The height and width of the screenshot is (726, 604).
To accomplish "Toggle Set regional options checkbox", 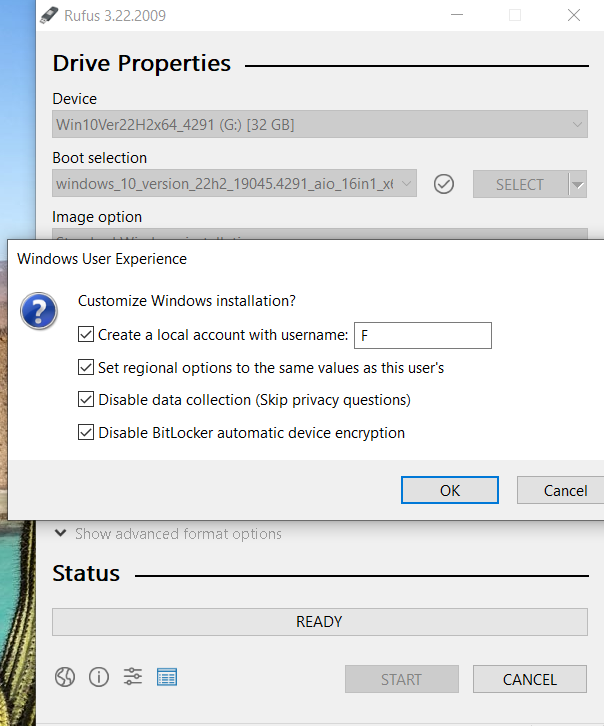I will [x=86, y=367].
